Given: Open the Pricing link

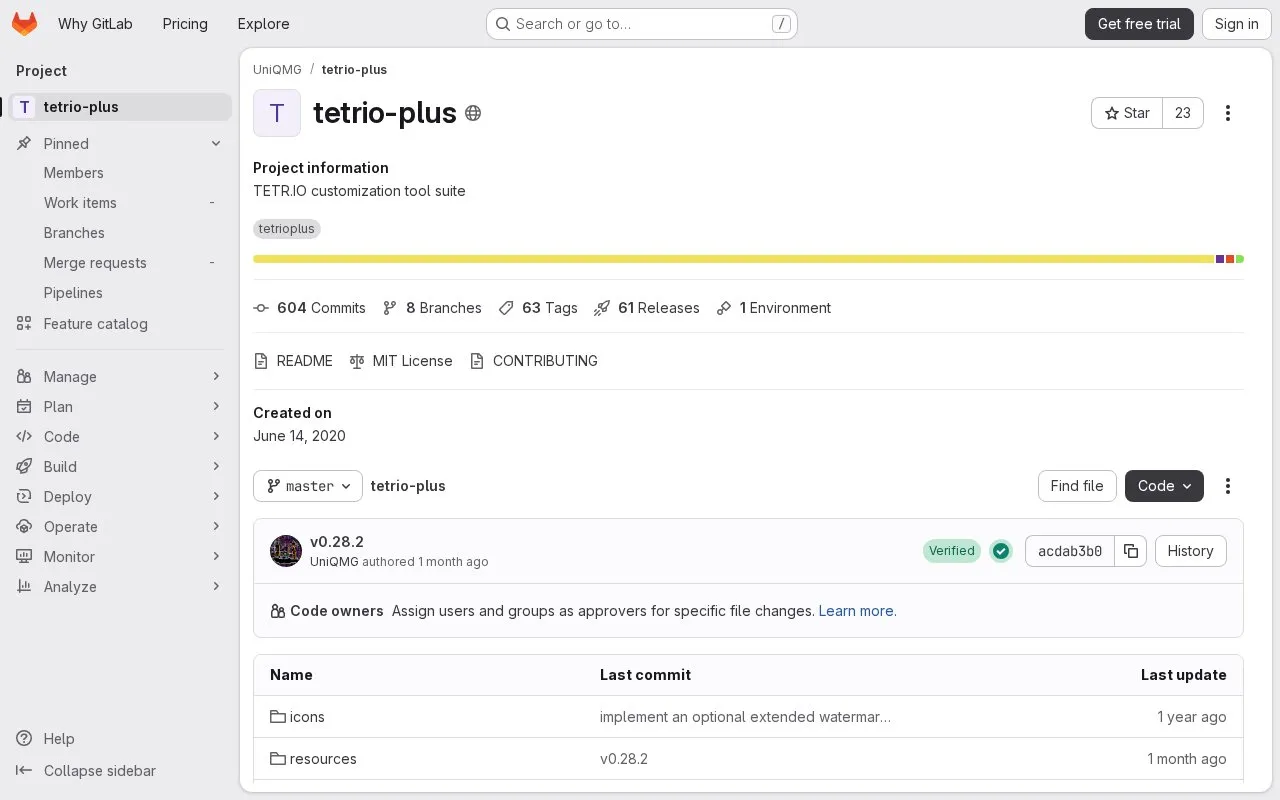Looking at the screenshot, I should click(x=185, y=24).
